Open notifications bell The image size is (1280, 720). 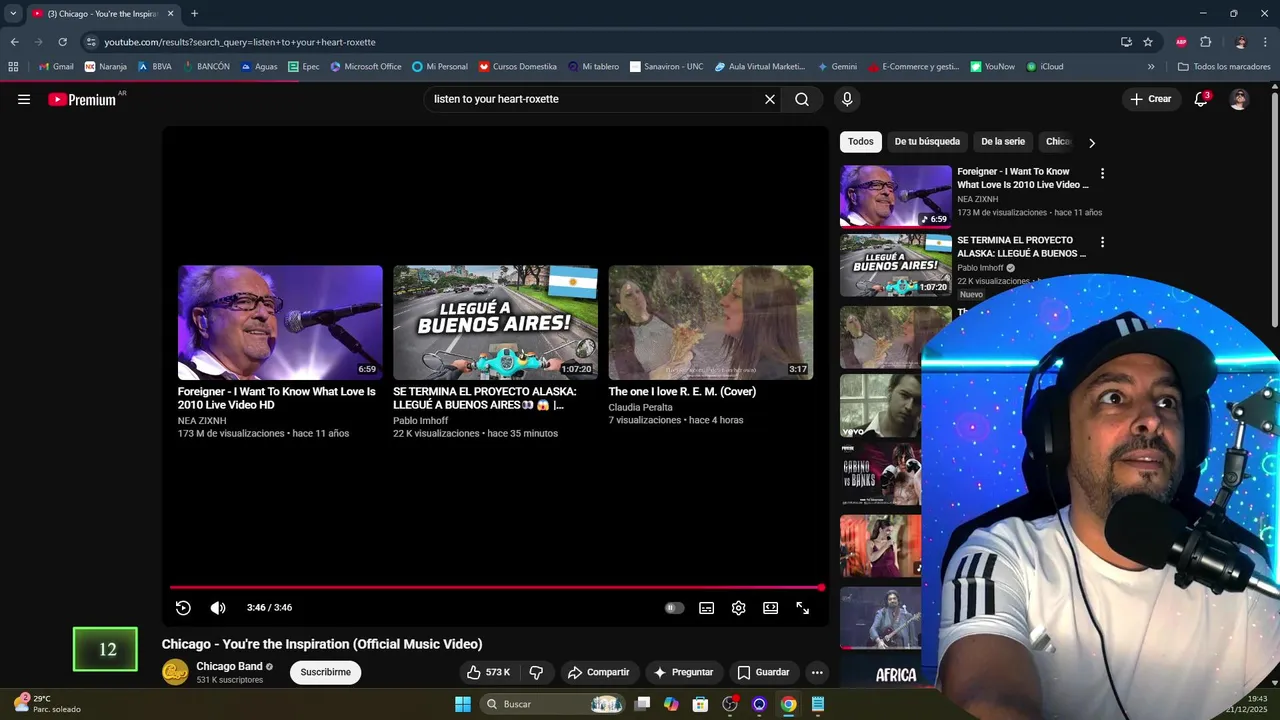click(x=1201, y=99)
